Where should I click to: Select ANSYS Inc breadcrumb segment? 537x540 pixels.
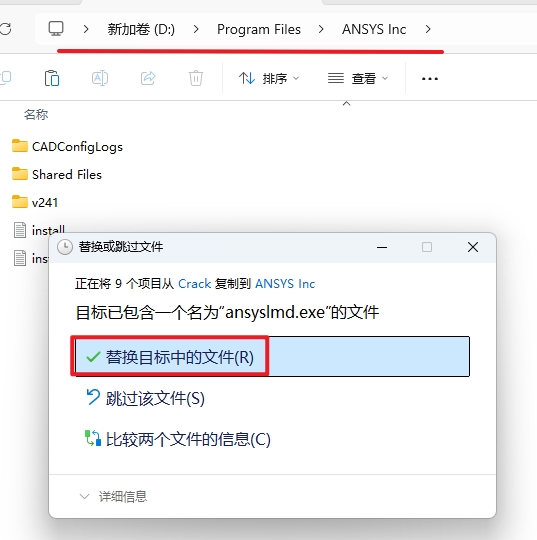[374, 29]
